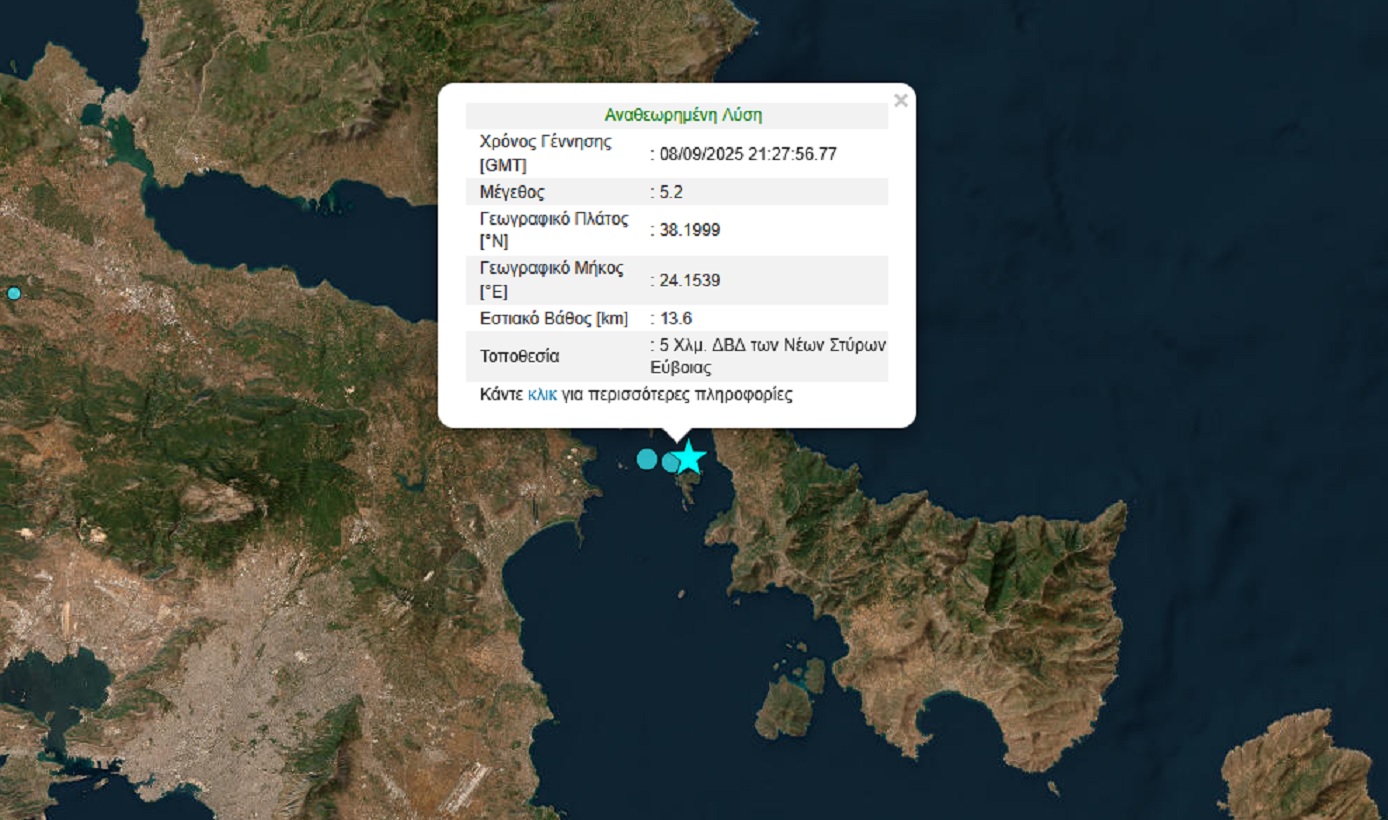This screenshot has height=820, width=1388.
Task: Click the latitude value 38.1999
Action: [x=688, y=230]
